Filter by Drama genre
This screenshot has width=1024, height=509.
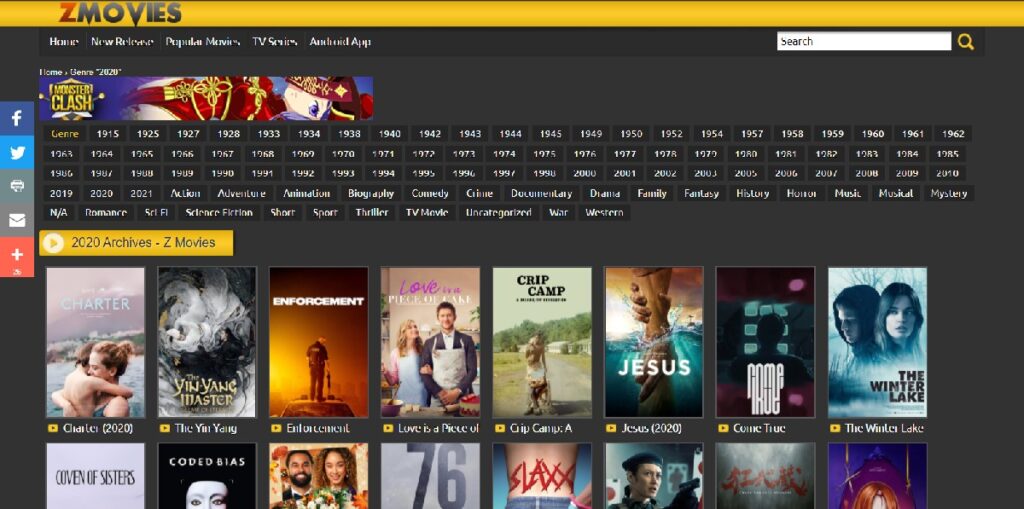pyautogui.click(x=604, y=193)
